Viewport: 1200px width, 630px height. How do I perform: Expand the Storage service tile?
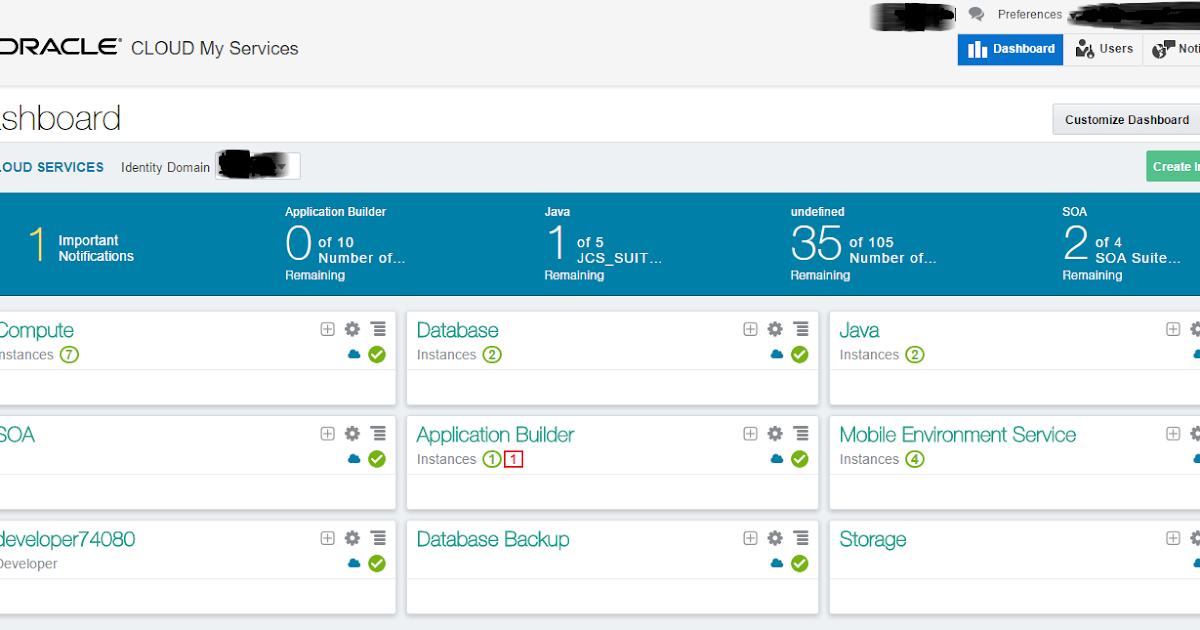click(1172, 538)
